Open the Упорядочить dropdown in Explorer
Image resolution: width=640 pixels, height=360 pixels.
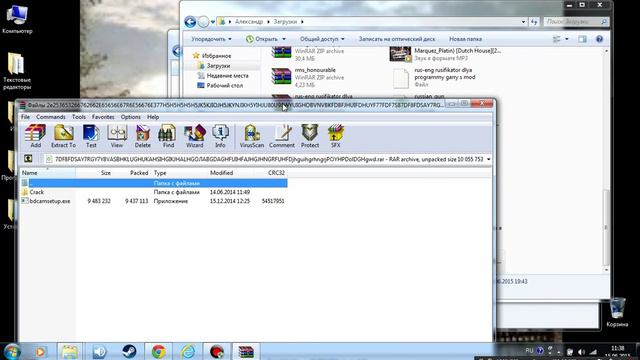[x=211, y=39]
